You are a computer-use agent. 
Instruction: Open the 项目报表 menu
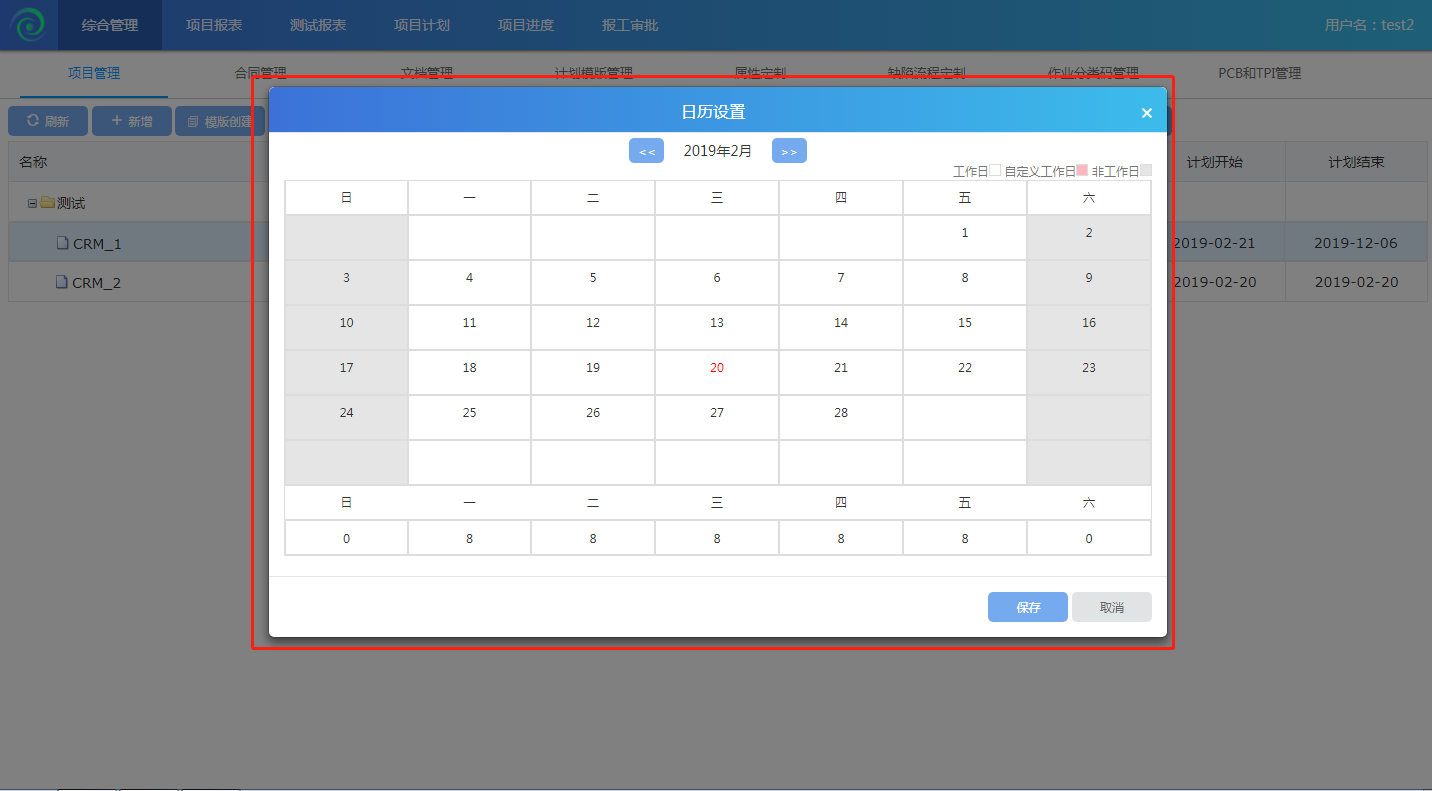pyautogui.click(x=214, y=25)
